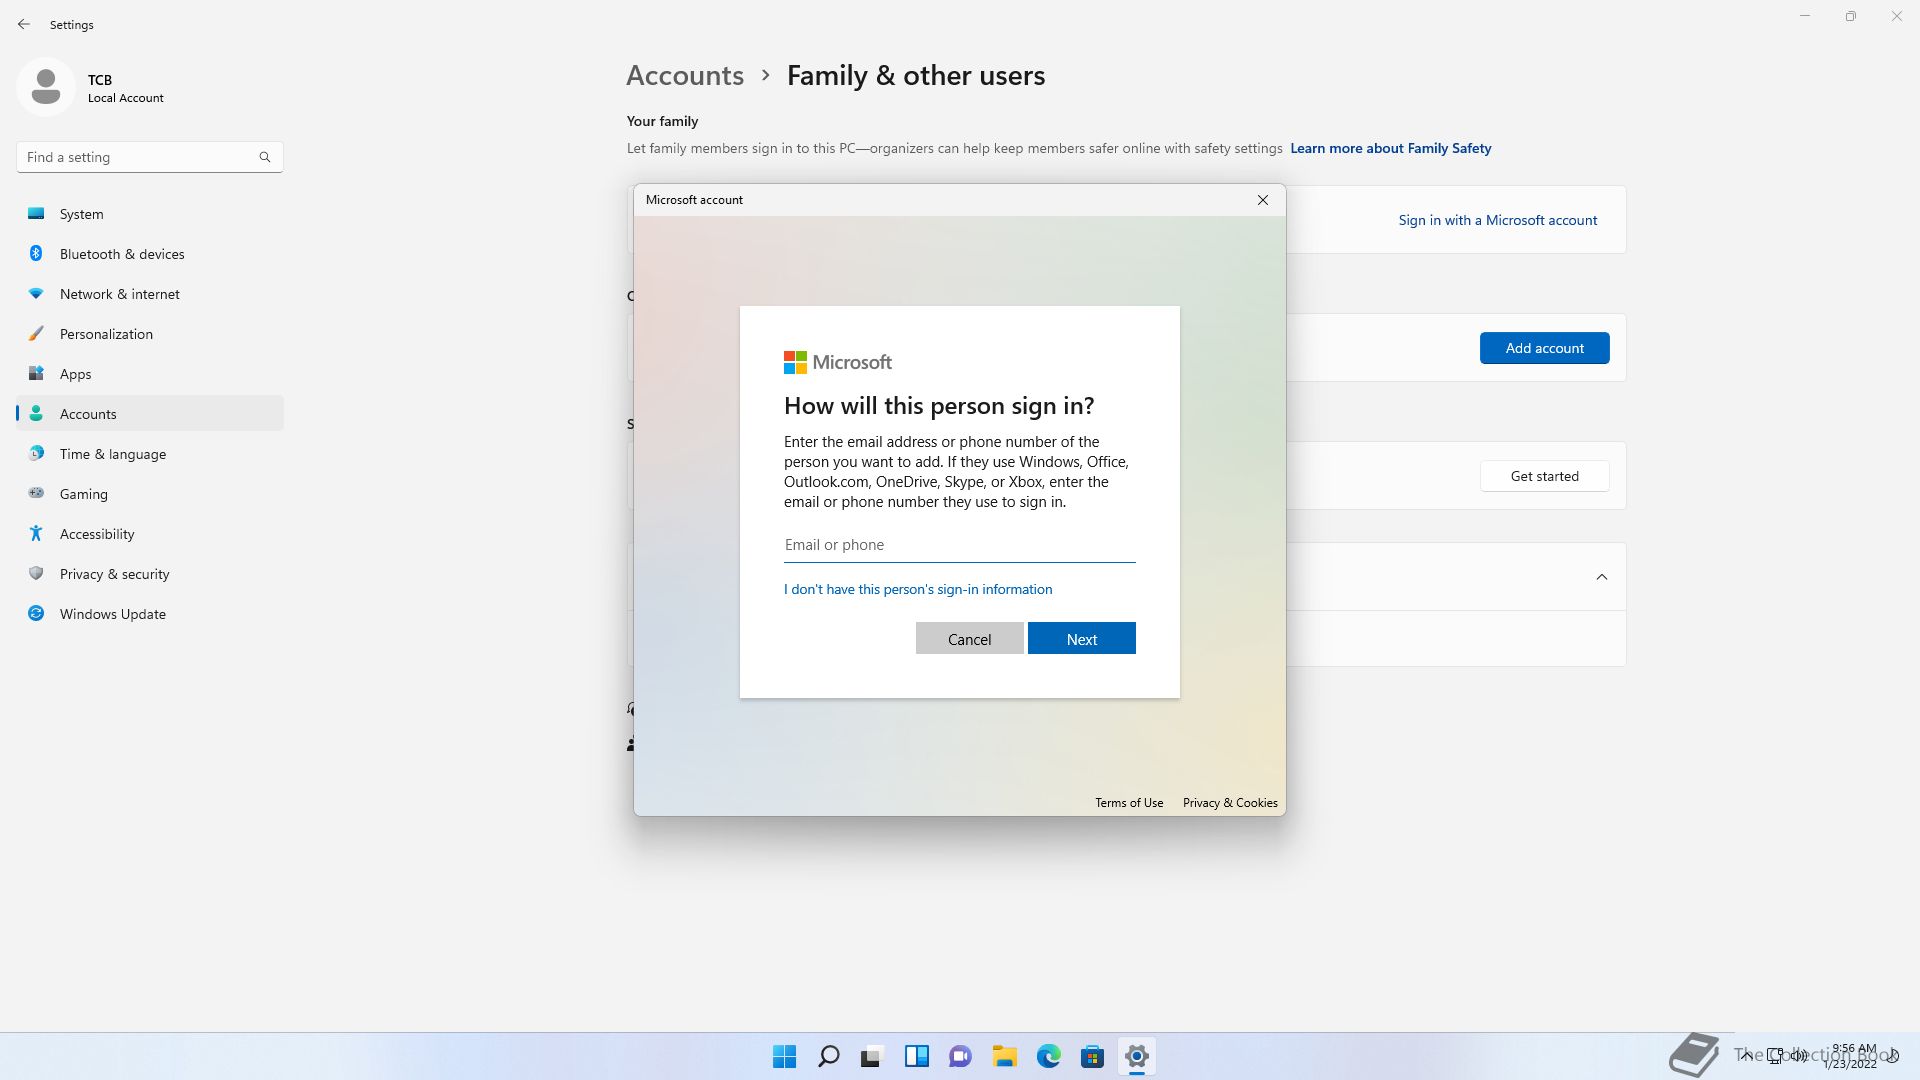Click the Bluetooth icon in sidebar
The image size is (1920, 1080).
pyautogui.click(x=36, y=253)
